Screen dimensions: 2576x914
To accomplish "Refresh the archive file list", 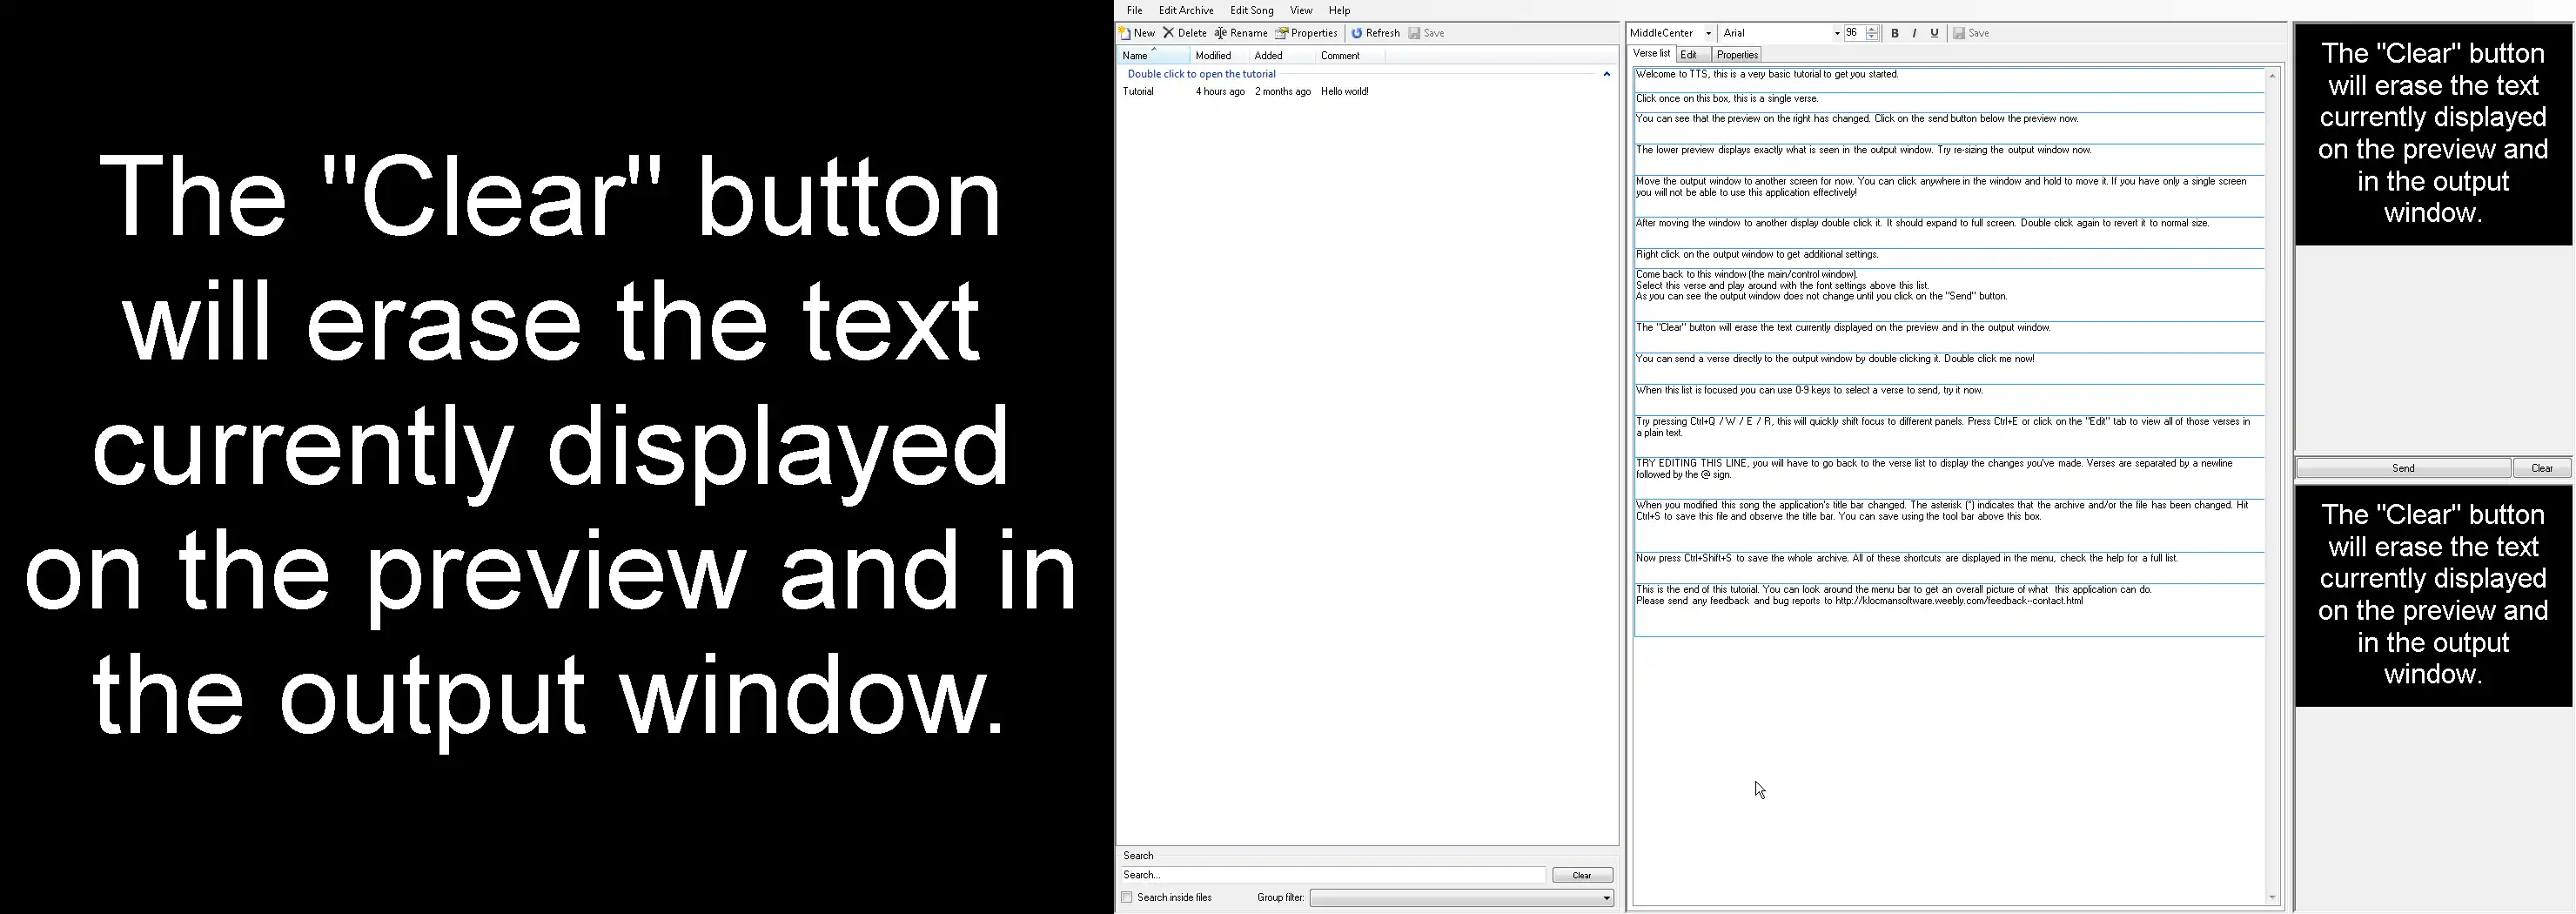I will pos(1375,33).
